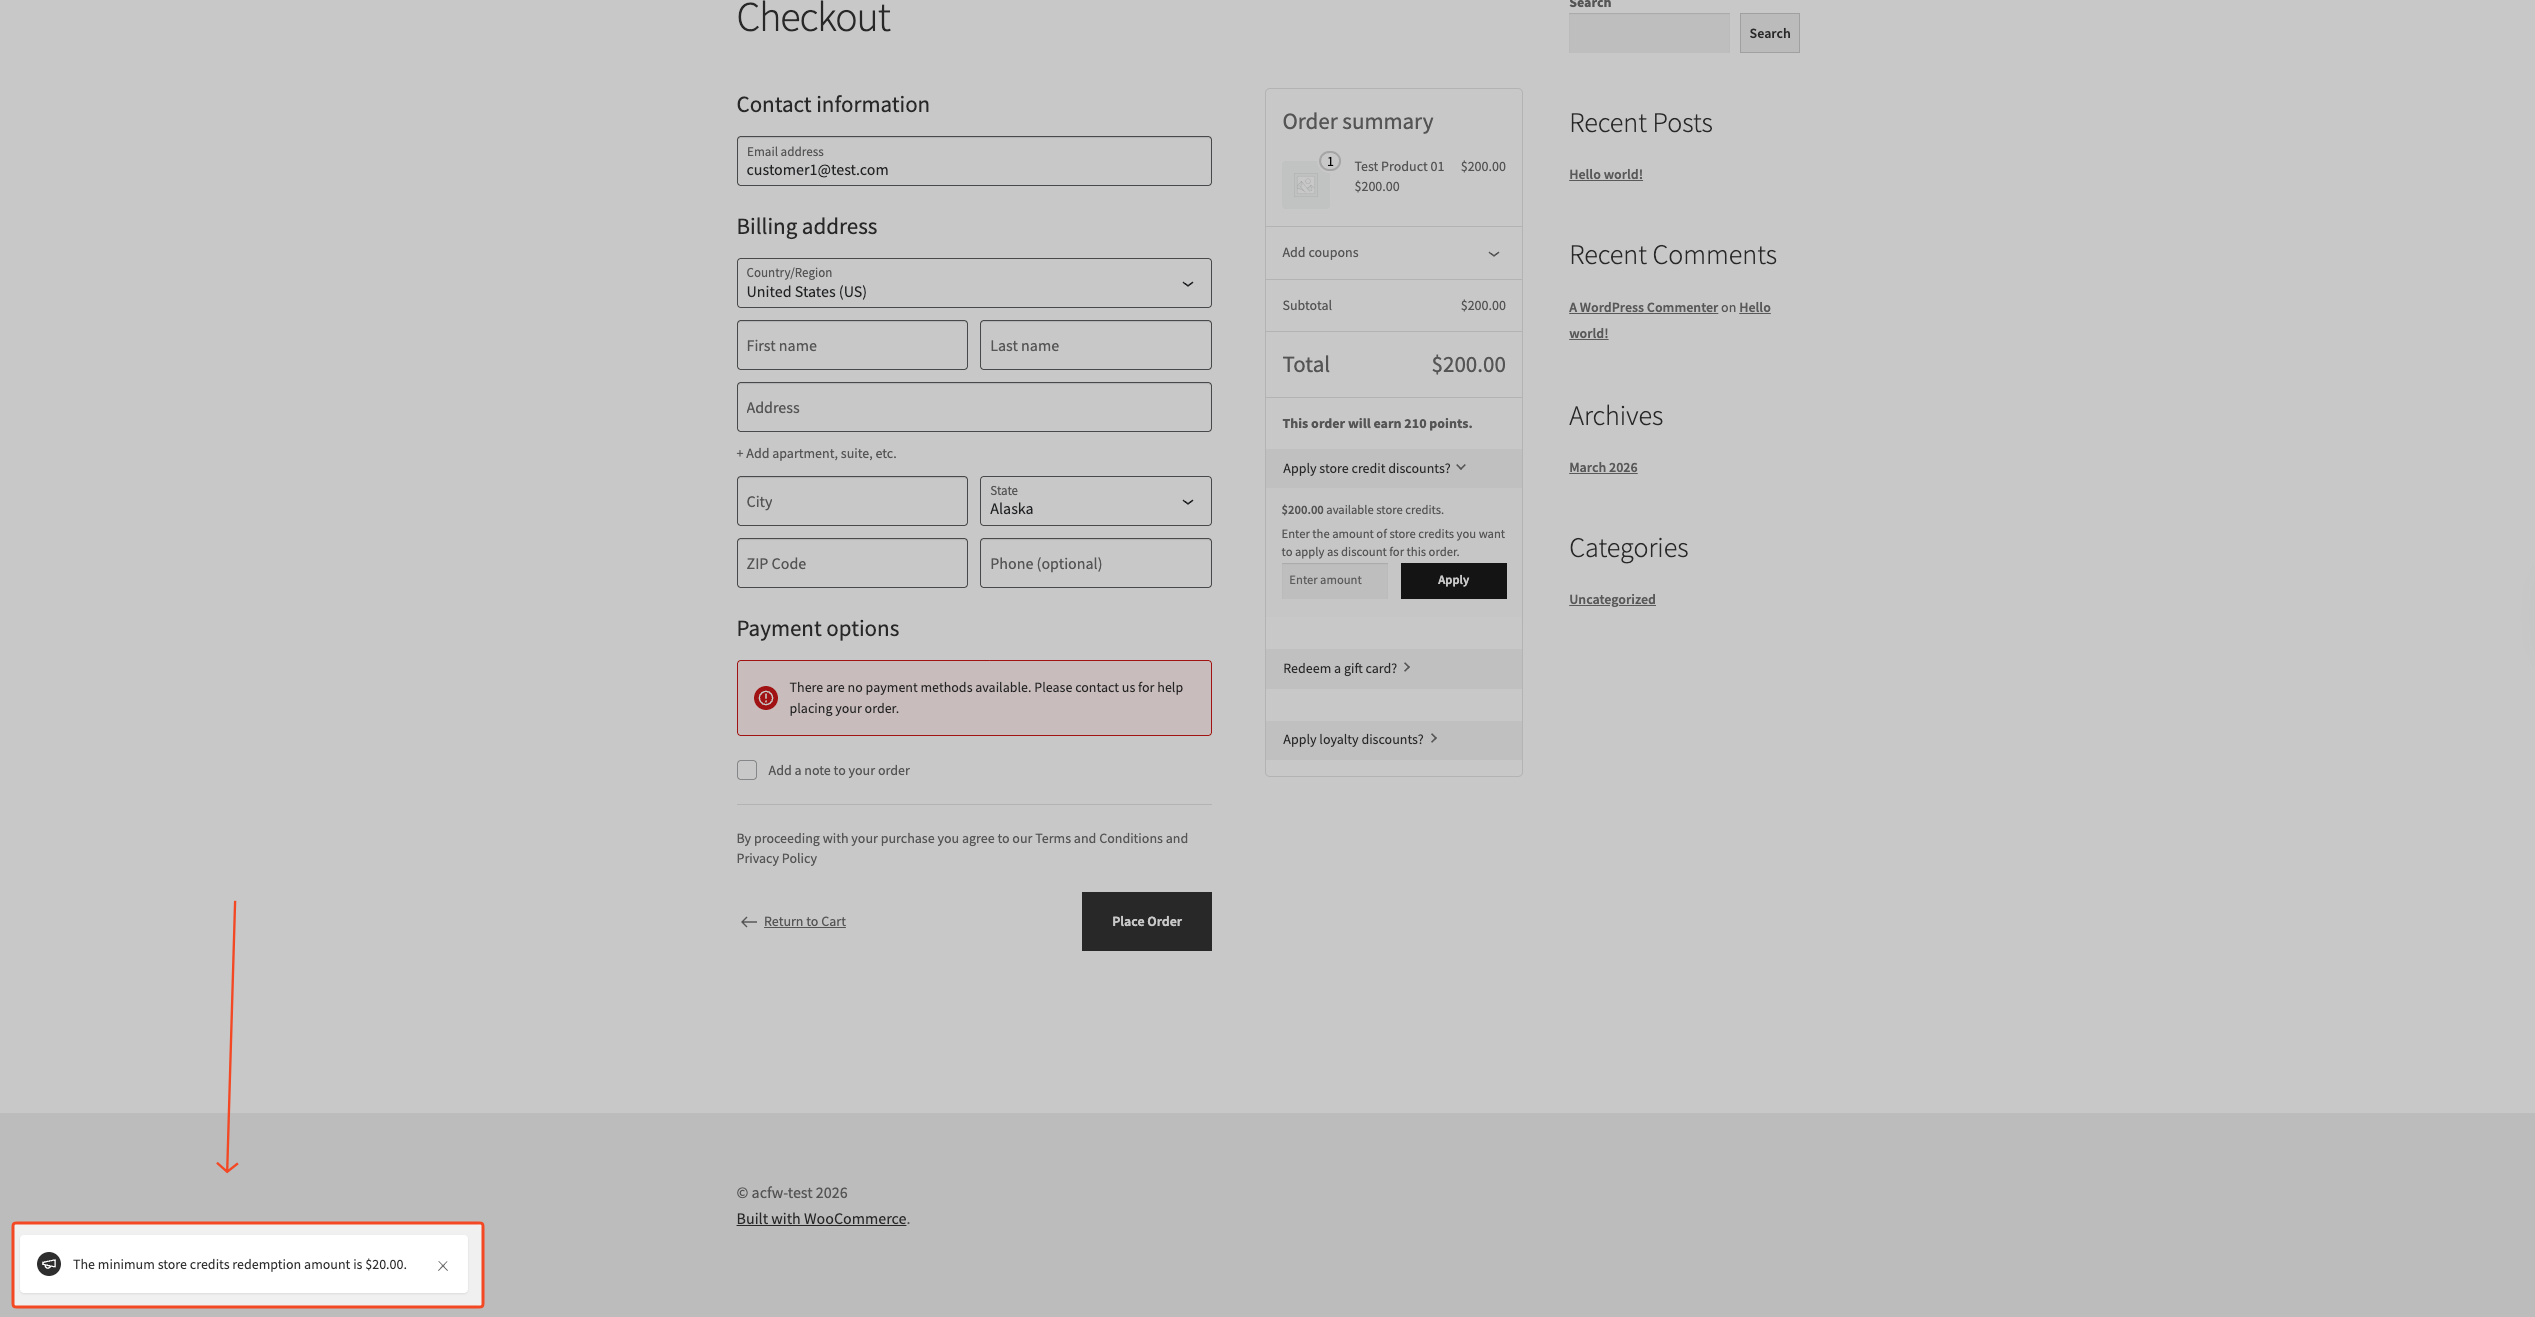
Task: Click '+ Add apartment, suite, etc.'
Action: click(x=816, y=453)
